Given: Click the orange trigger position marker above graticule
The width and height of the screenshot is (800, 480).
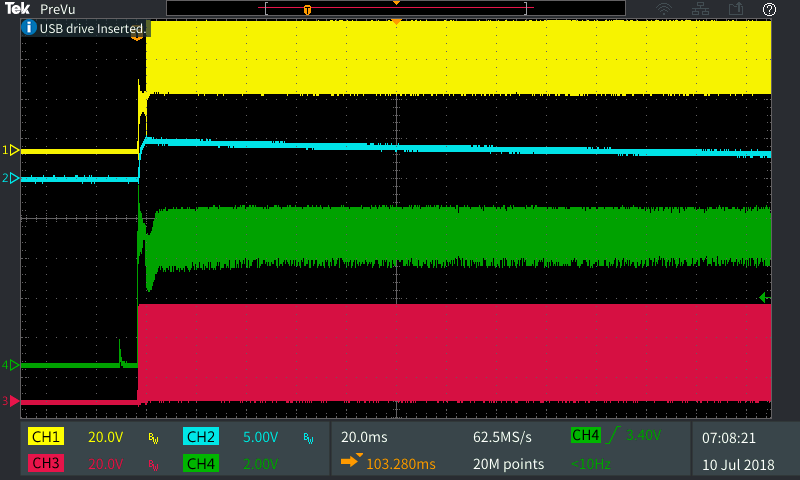Looking at the screenshot, I should click(396, 21).
